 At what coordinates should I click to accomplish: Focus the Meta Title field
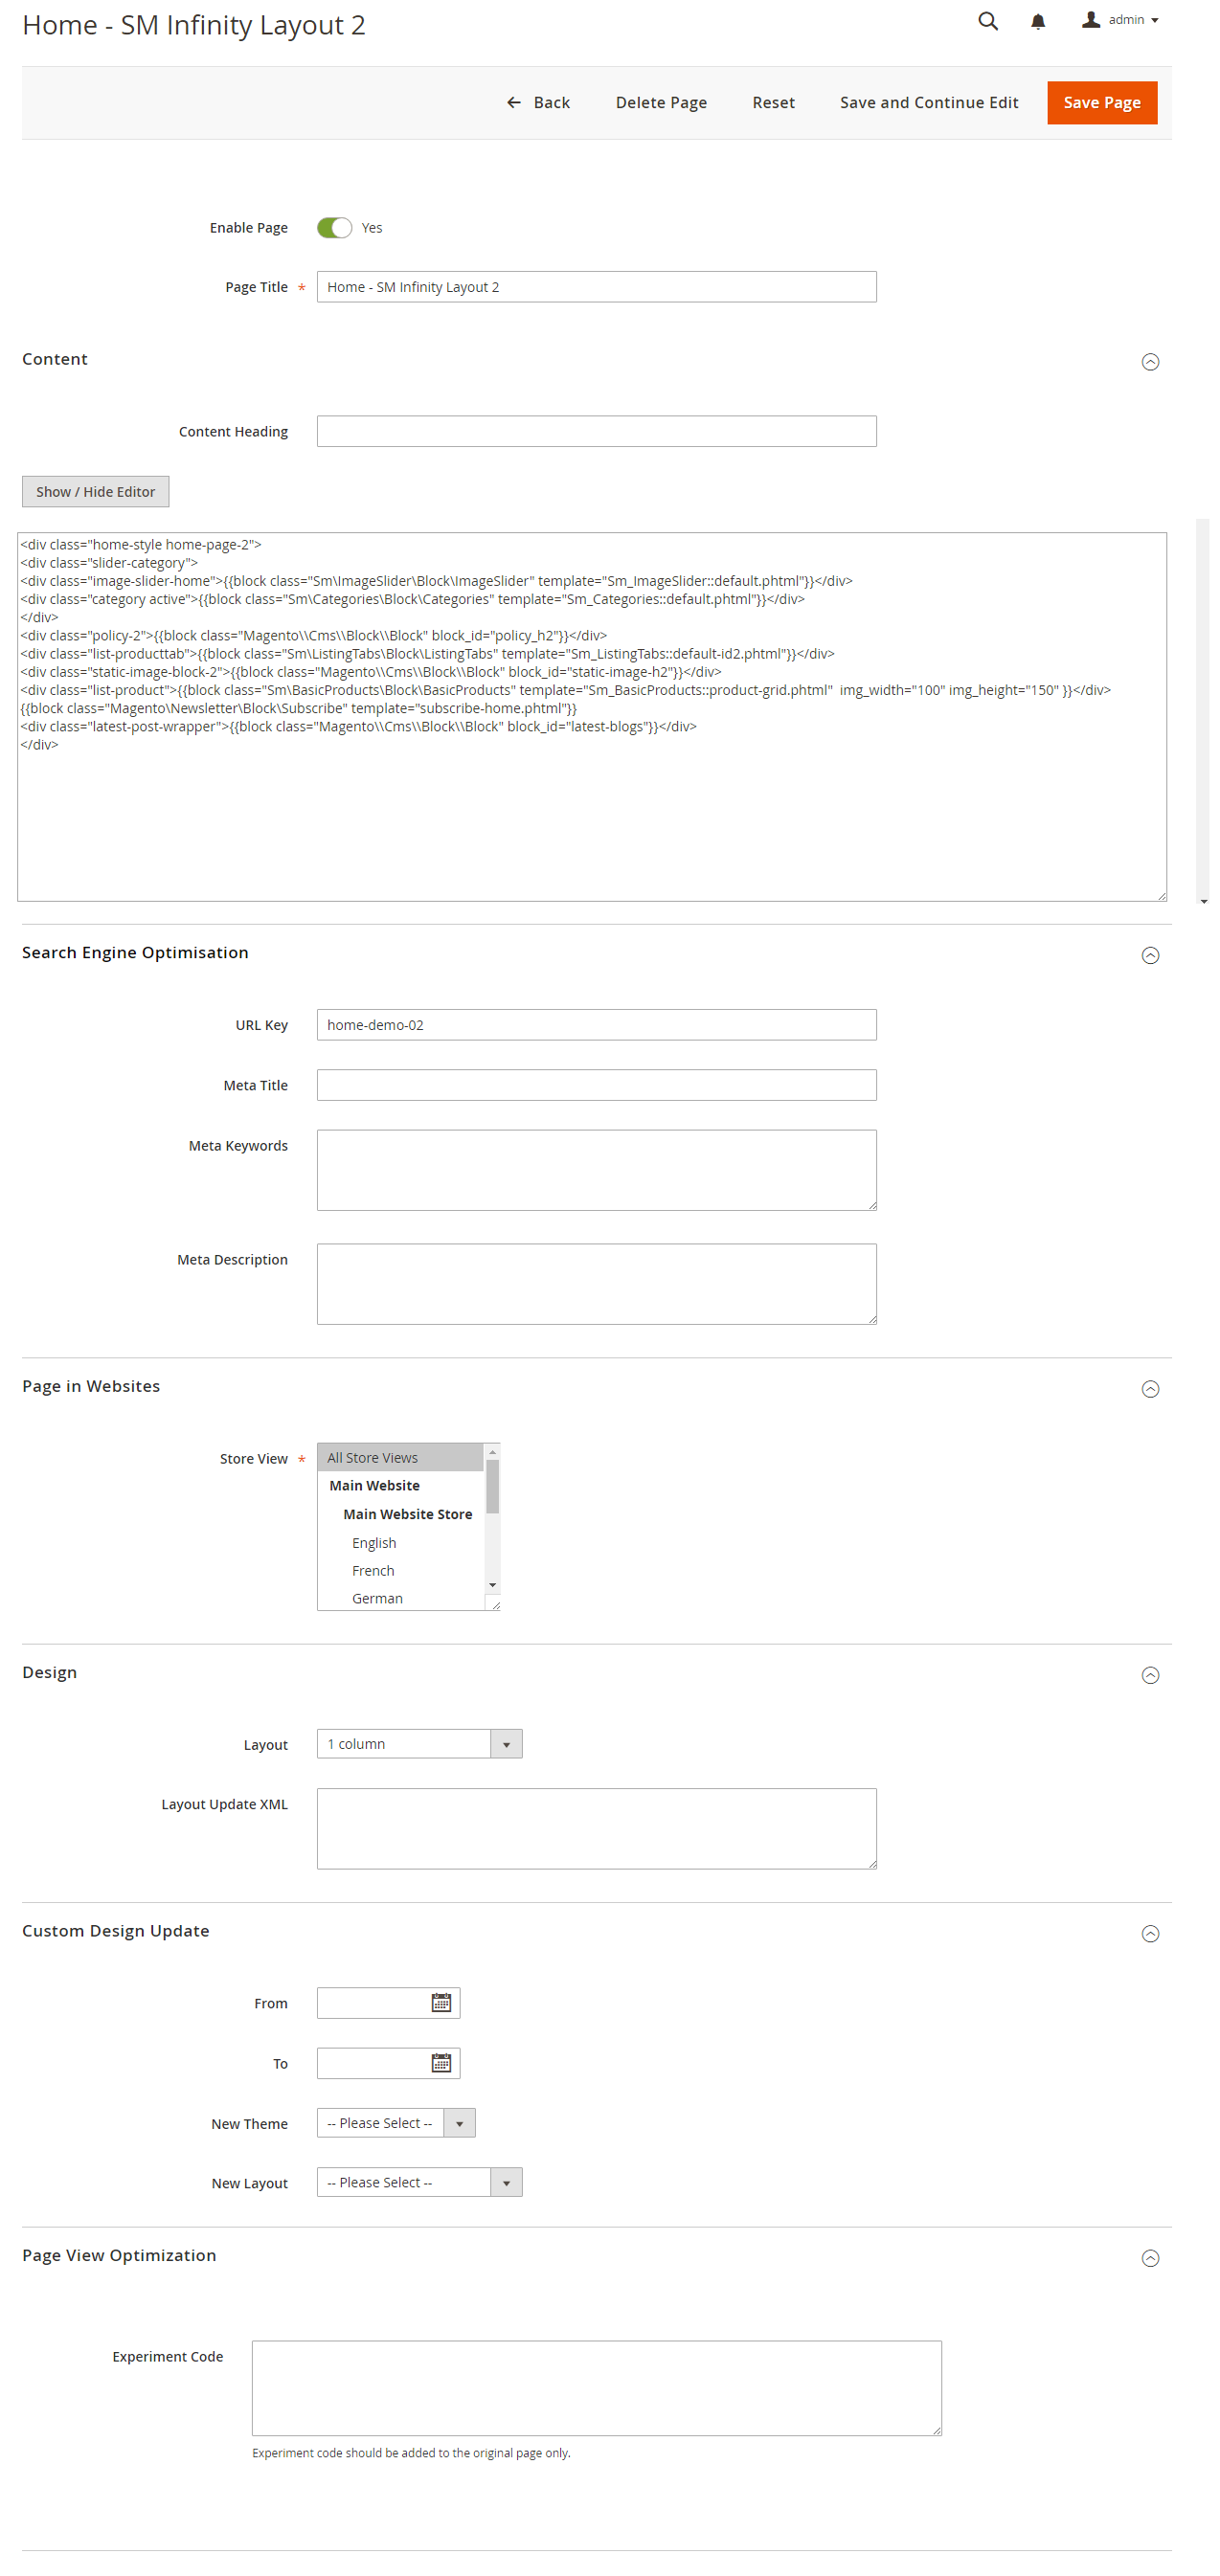[596, 1084]
